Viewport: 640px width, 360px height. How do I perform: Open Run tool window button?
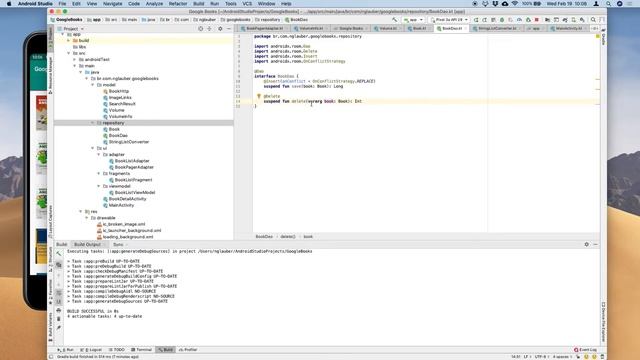(x=66, y=350)
